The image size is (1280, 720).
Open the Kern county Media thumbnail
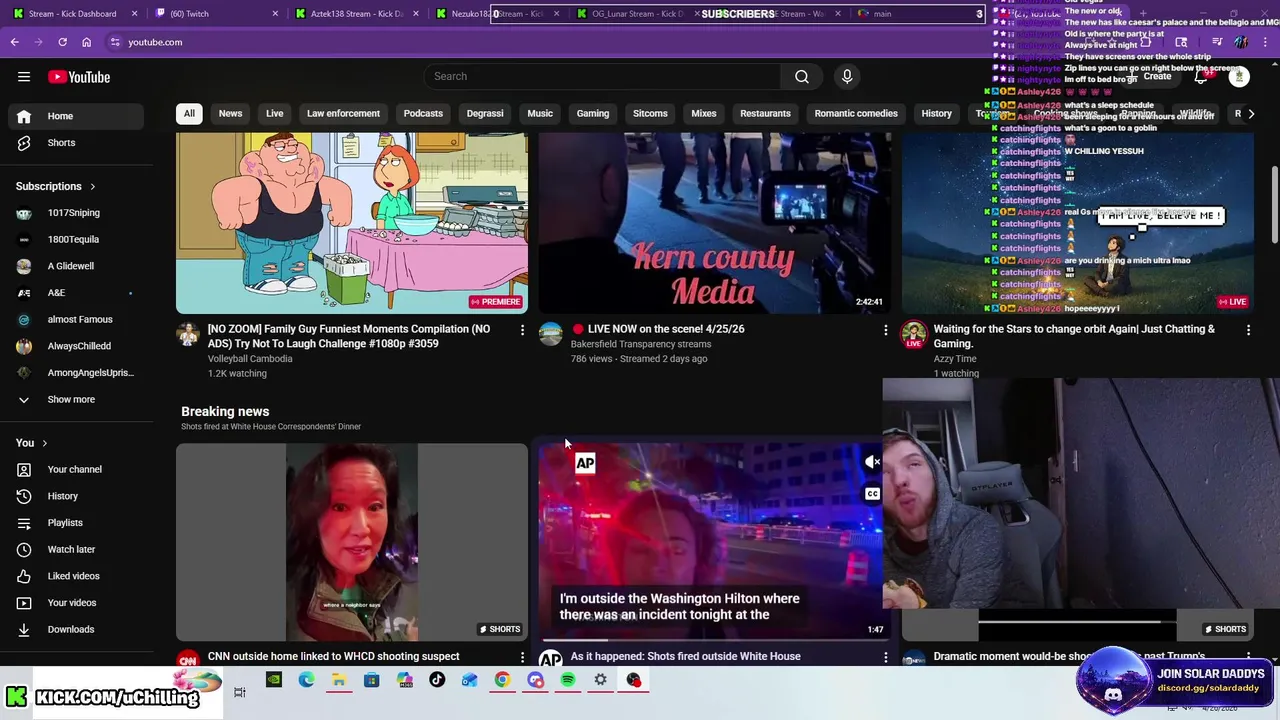point(714,223)
